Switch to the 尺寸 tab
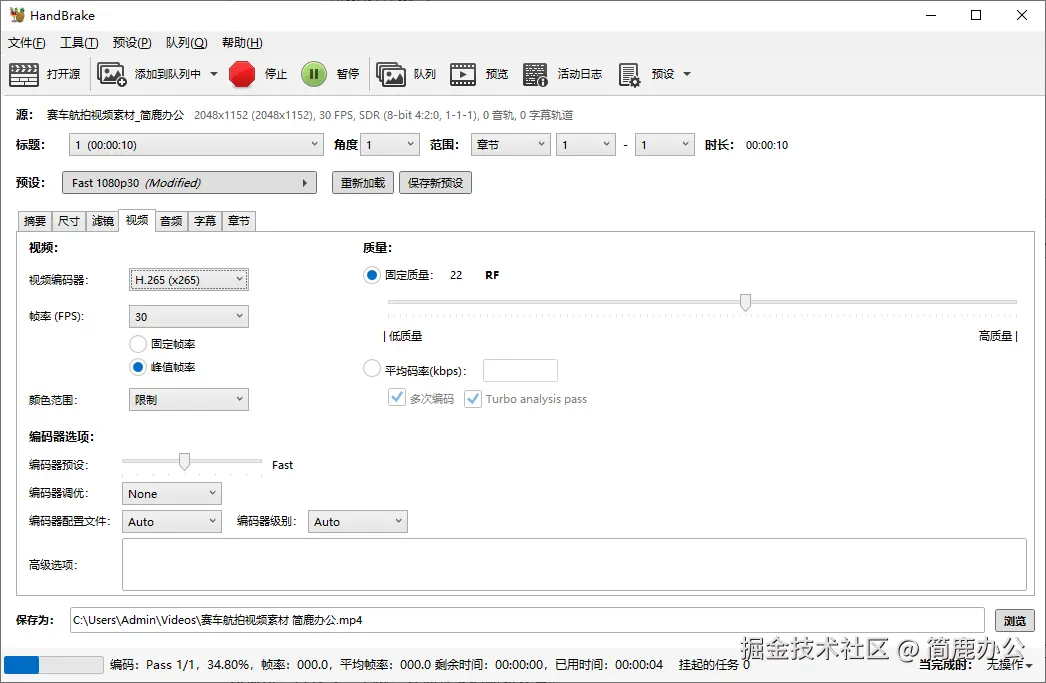 tap(69, 221)
